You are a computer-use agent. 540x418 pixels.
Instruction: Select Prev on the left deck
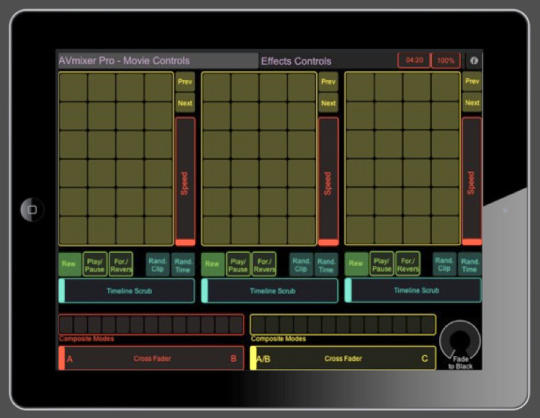click(x=185, y=82)
